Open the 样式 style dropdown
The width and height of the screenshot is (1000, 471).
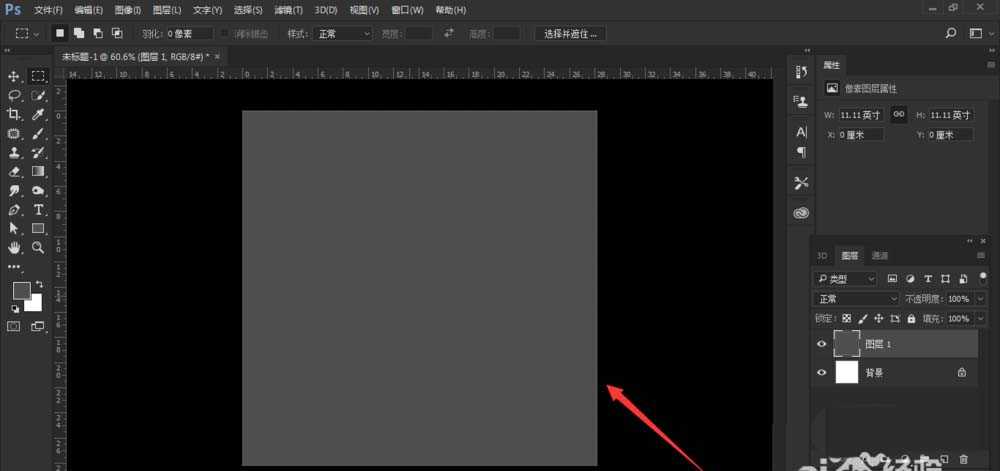point(342,33)
